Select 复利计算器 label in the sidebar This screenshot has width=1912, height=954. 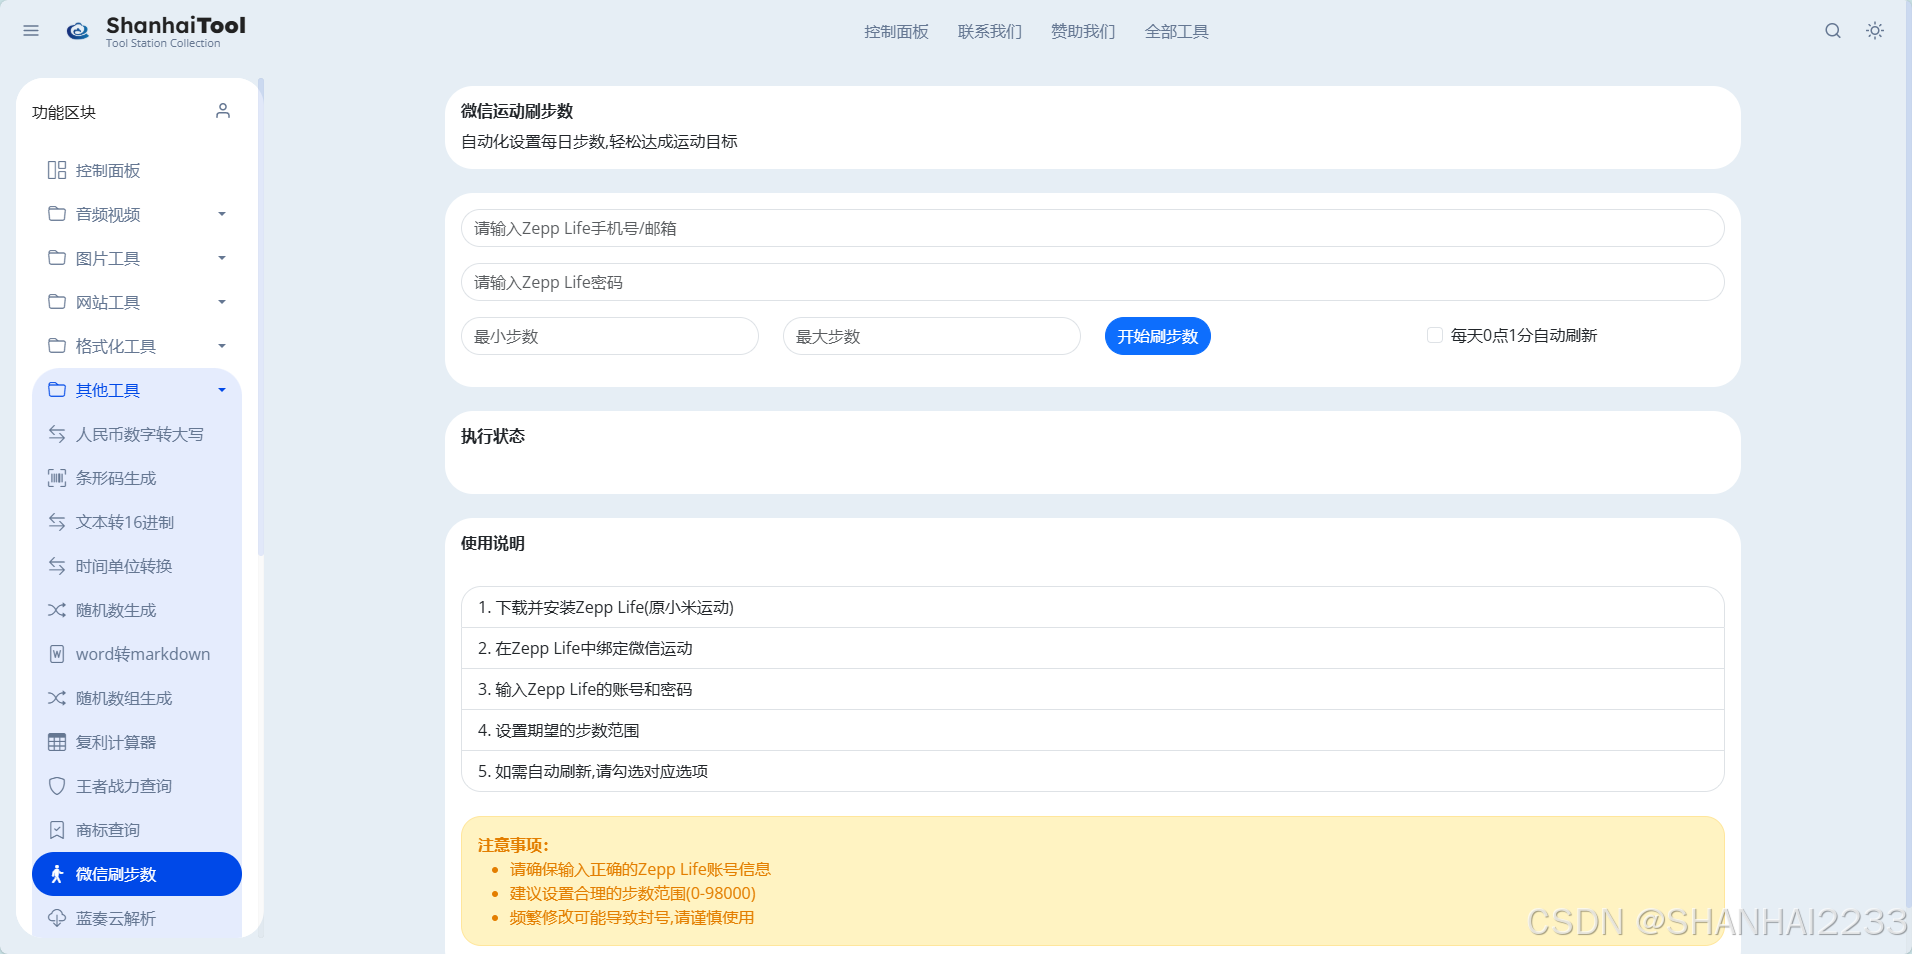point(116,742)
